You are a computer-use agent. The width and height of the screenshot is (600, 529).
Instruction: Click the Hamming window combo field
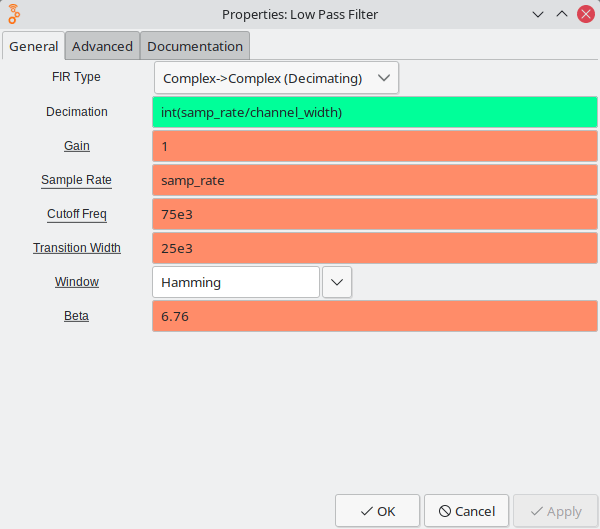(235, 282)
